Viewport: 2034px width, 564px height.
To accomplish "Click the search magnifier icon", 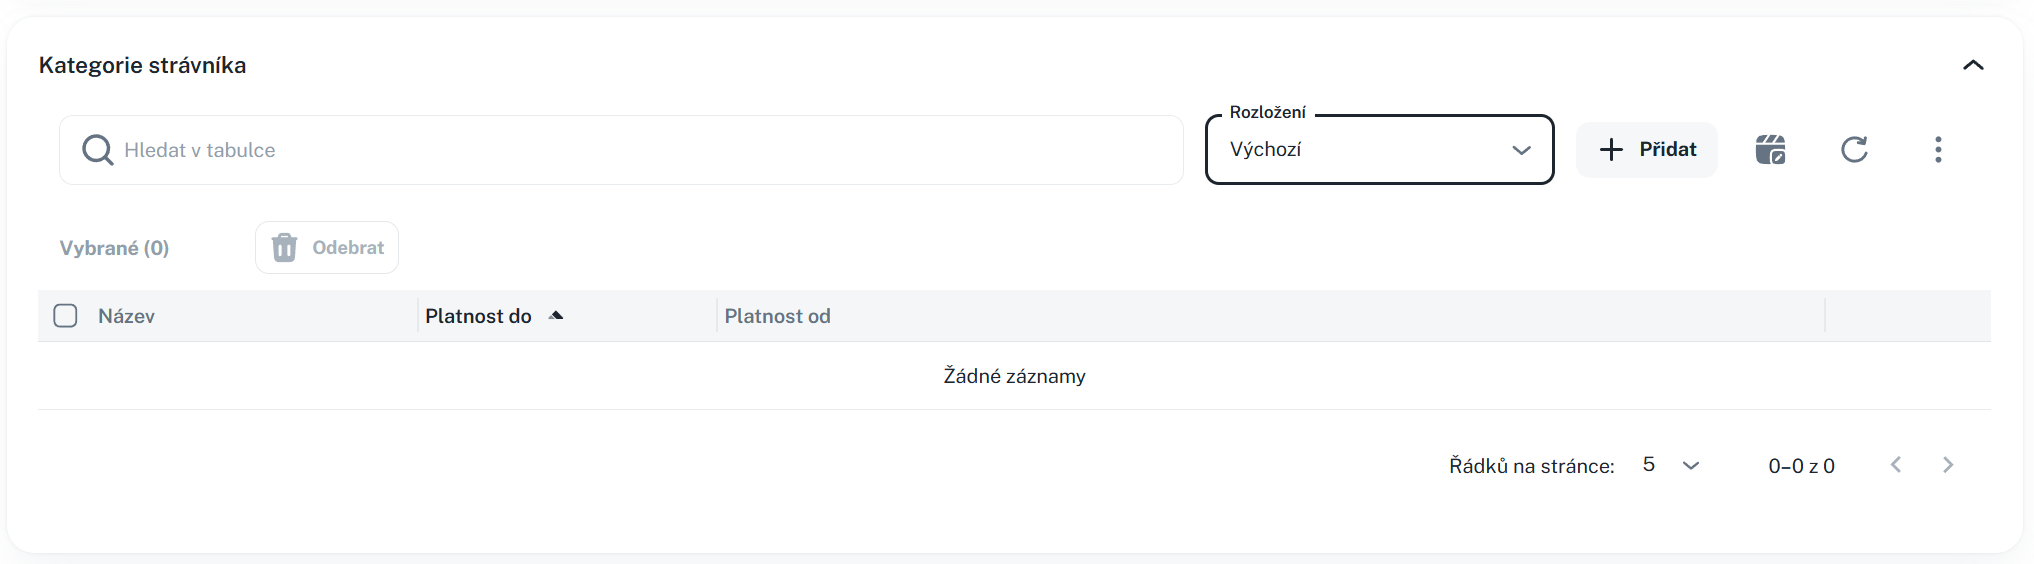I will tap(97, 150).
